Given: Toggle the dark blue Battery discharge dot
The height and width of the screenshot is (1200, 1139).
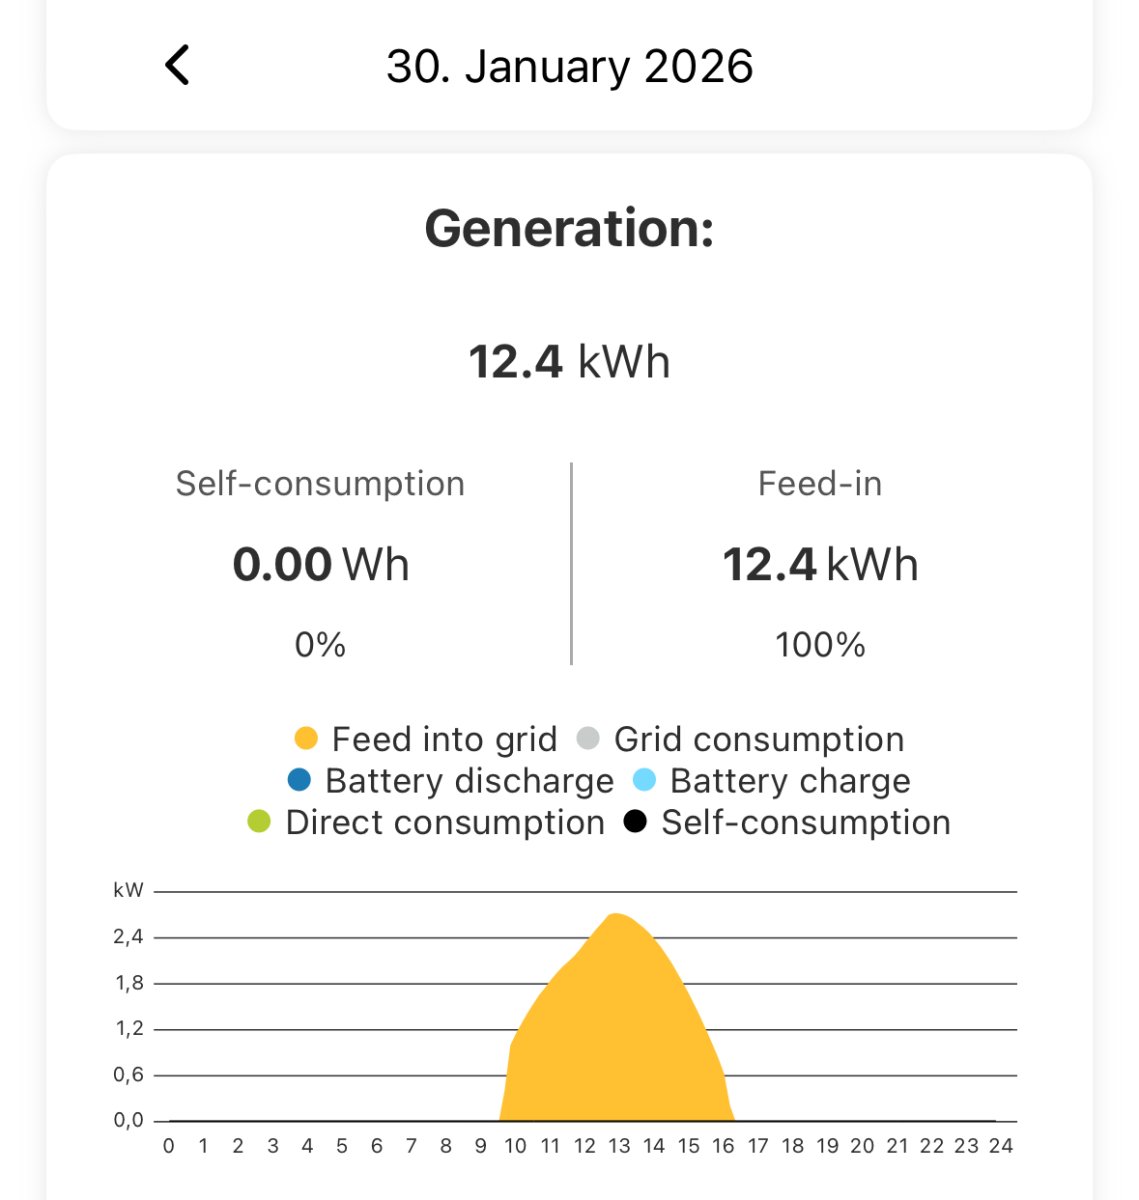Looking at the screenshot, I should [299, 780].
